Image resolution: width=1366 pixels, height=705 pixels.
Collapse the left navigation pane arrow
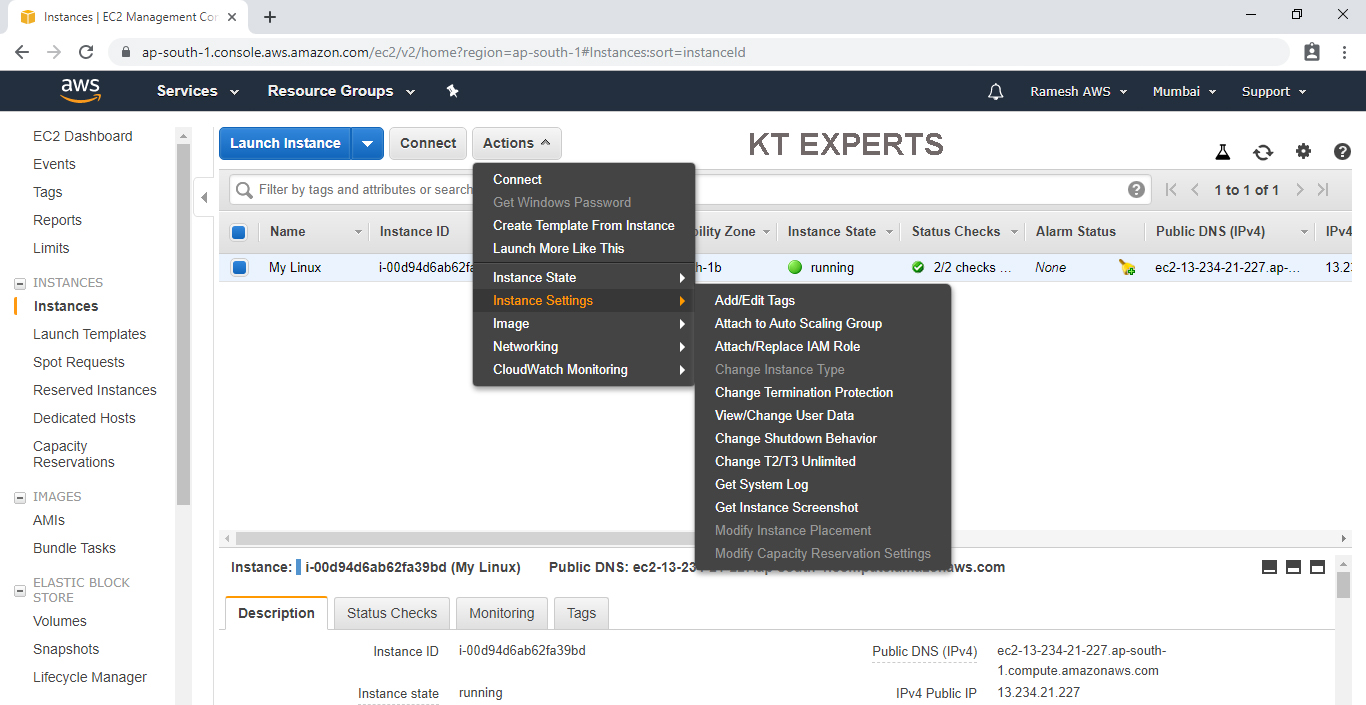pos(204,197)
